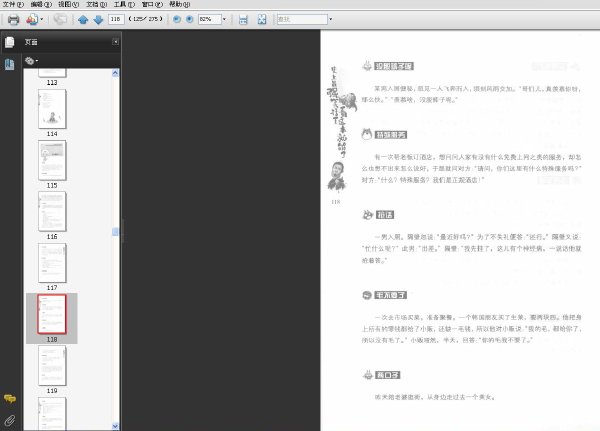Click the grayed-out comment bubble toolbar icon
Image resolution: width=600 pixels, height=431 pixels.
60,19
